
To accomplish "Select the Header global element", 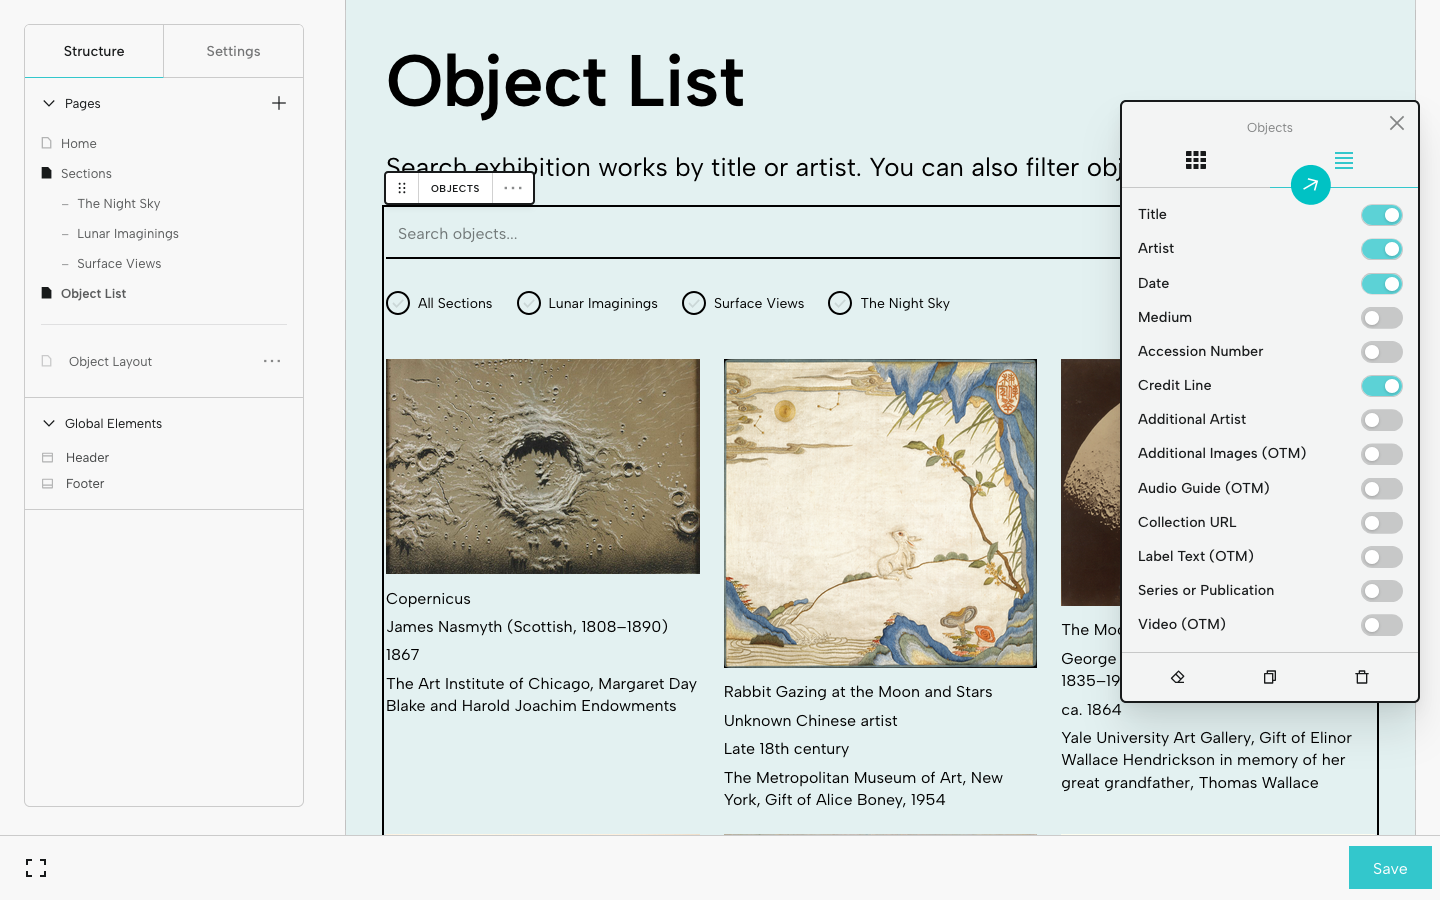I will tap(88, 458).
